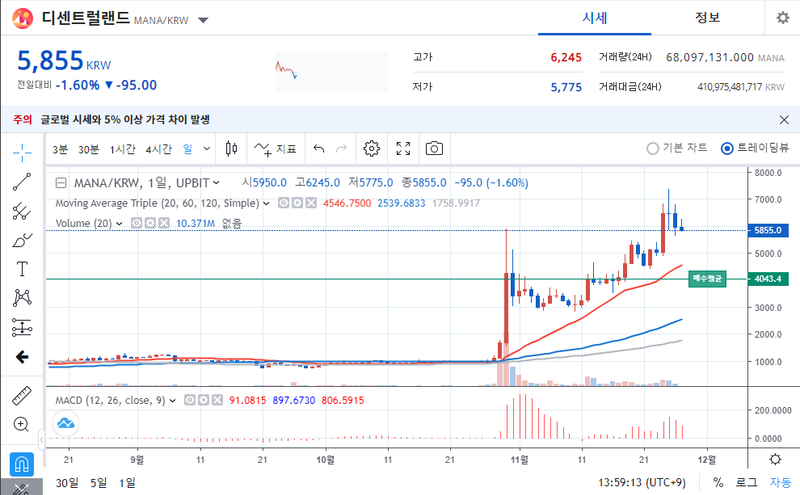The width and height of the screenshot is (800, 495).
Task: Set range to 1일
Action: tap(127, 483)
